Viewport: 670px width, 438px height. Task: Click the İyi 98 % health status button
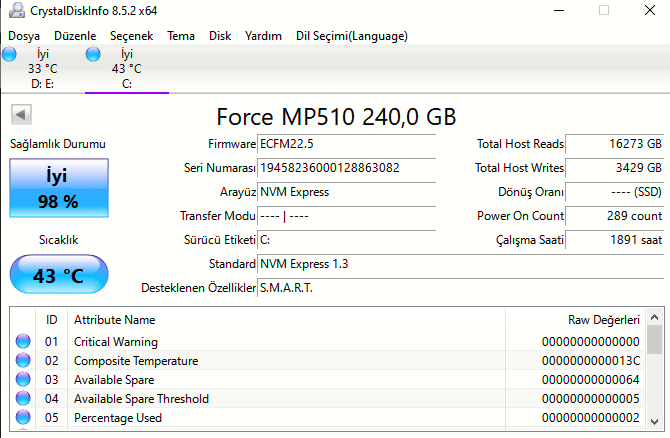(57, 188)
